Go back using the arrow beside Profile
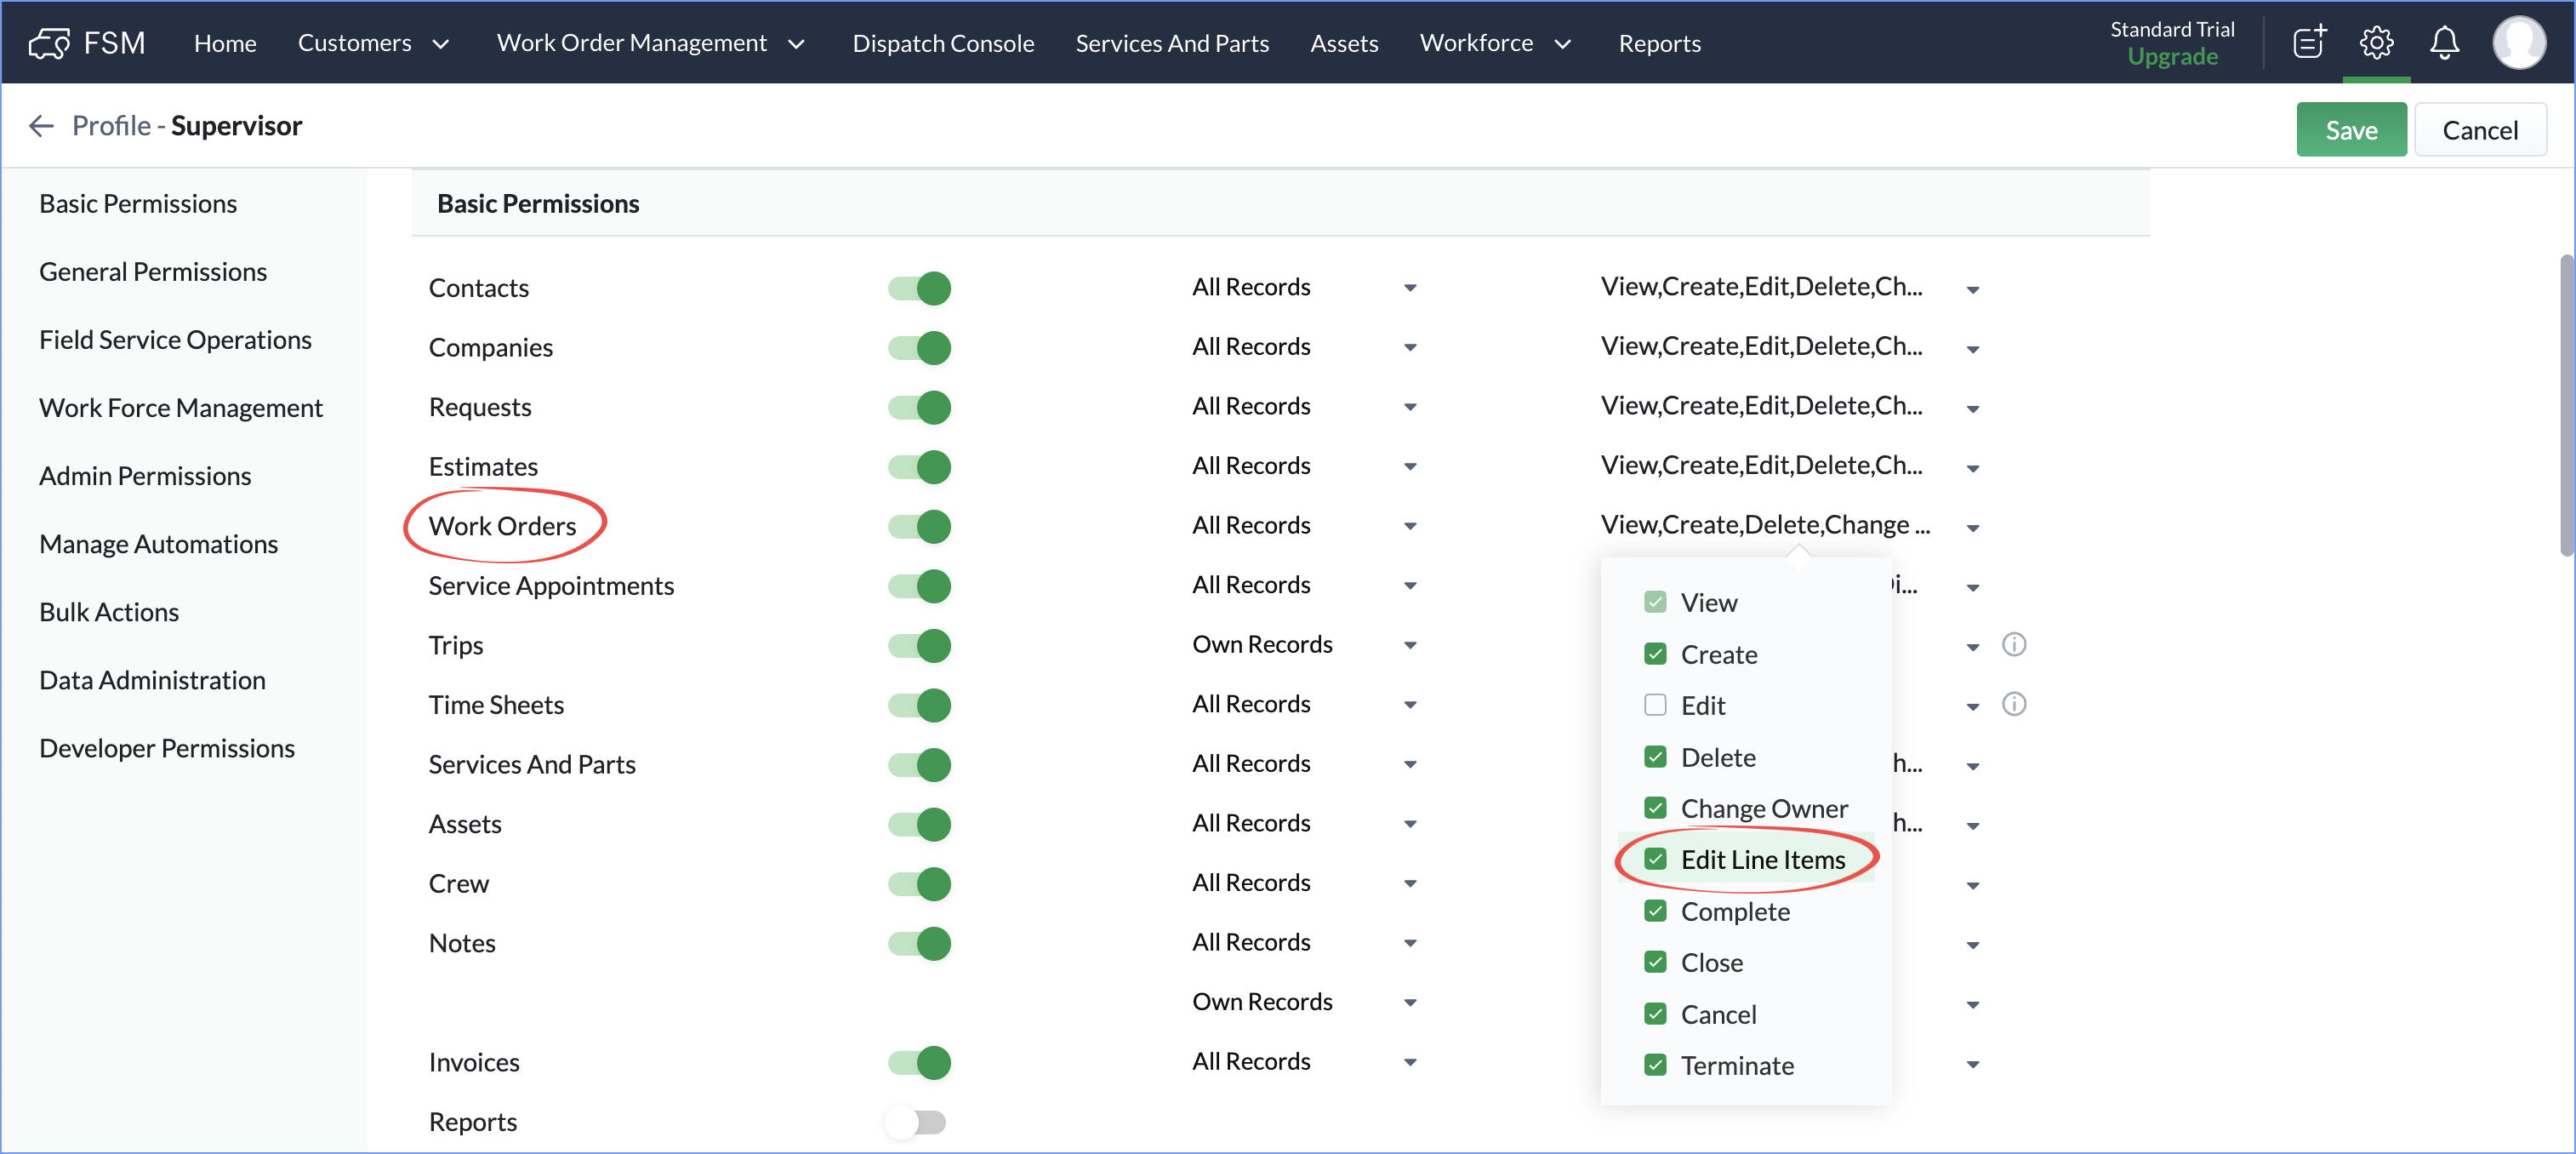The width and height of the screenshot is (2576, 1154). 41,125
